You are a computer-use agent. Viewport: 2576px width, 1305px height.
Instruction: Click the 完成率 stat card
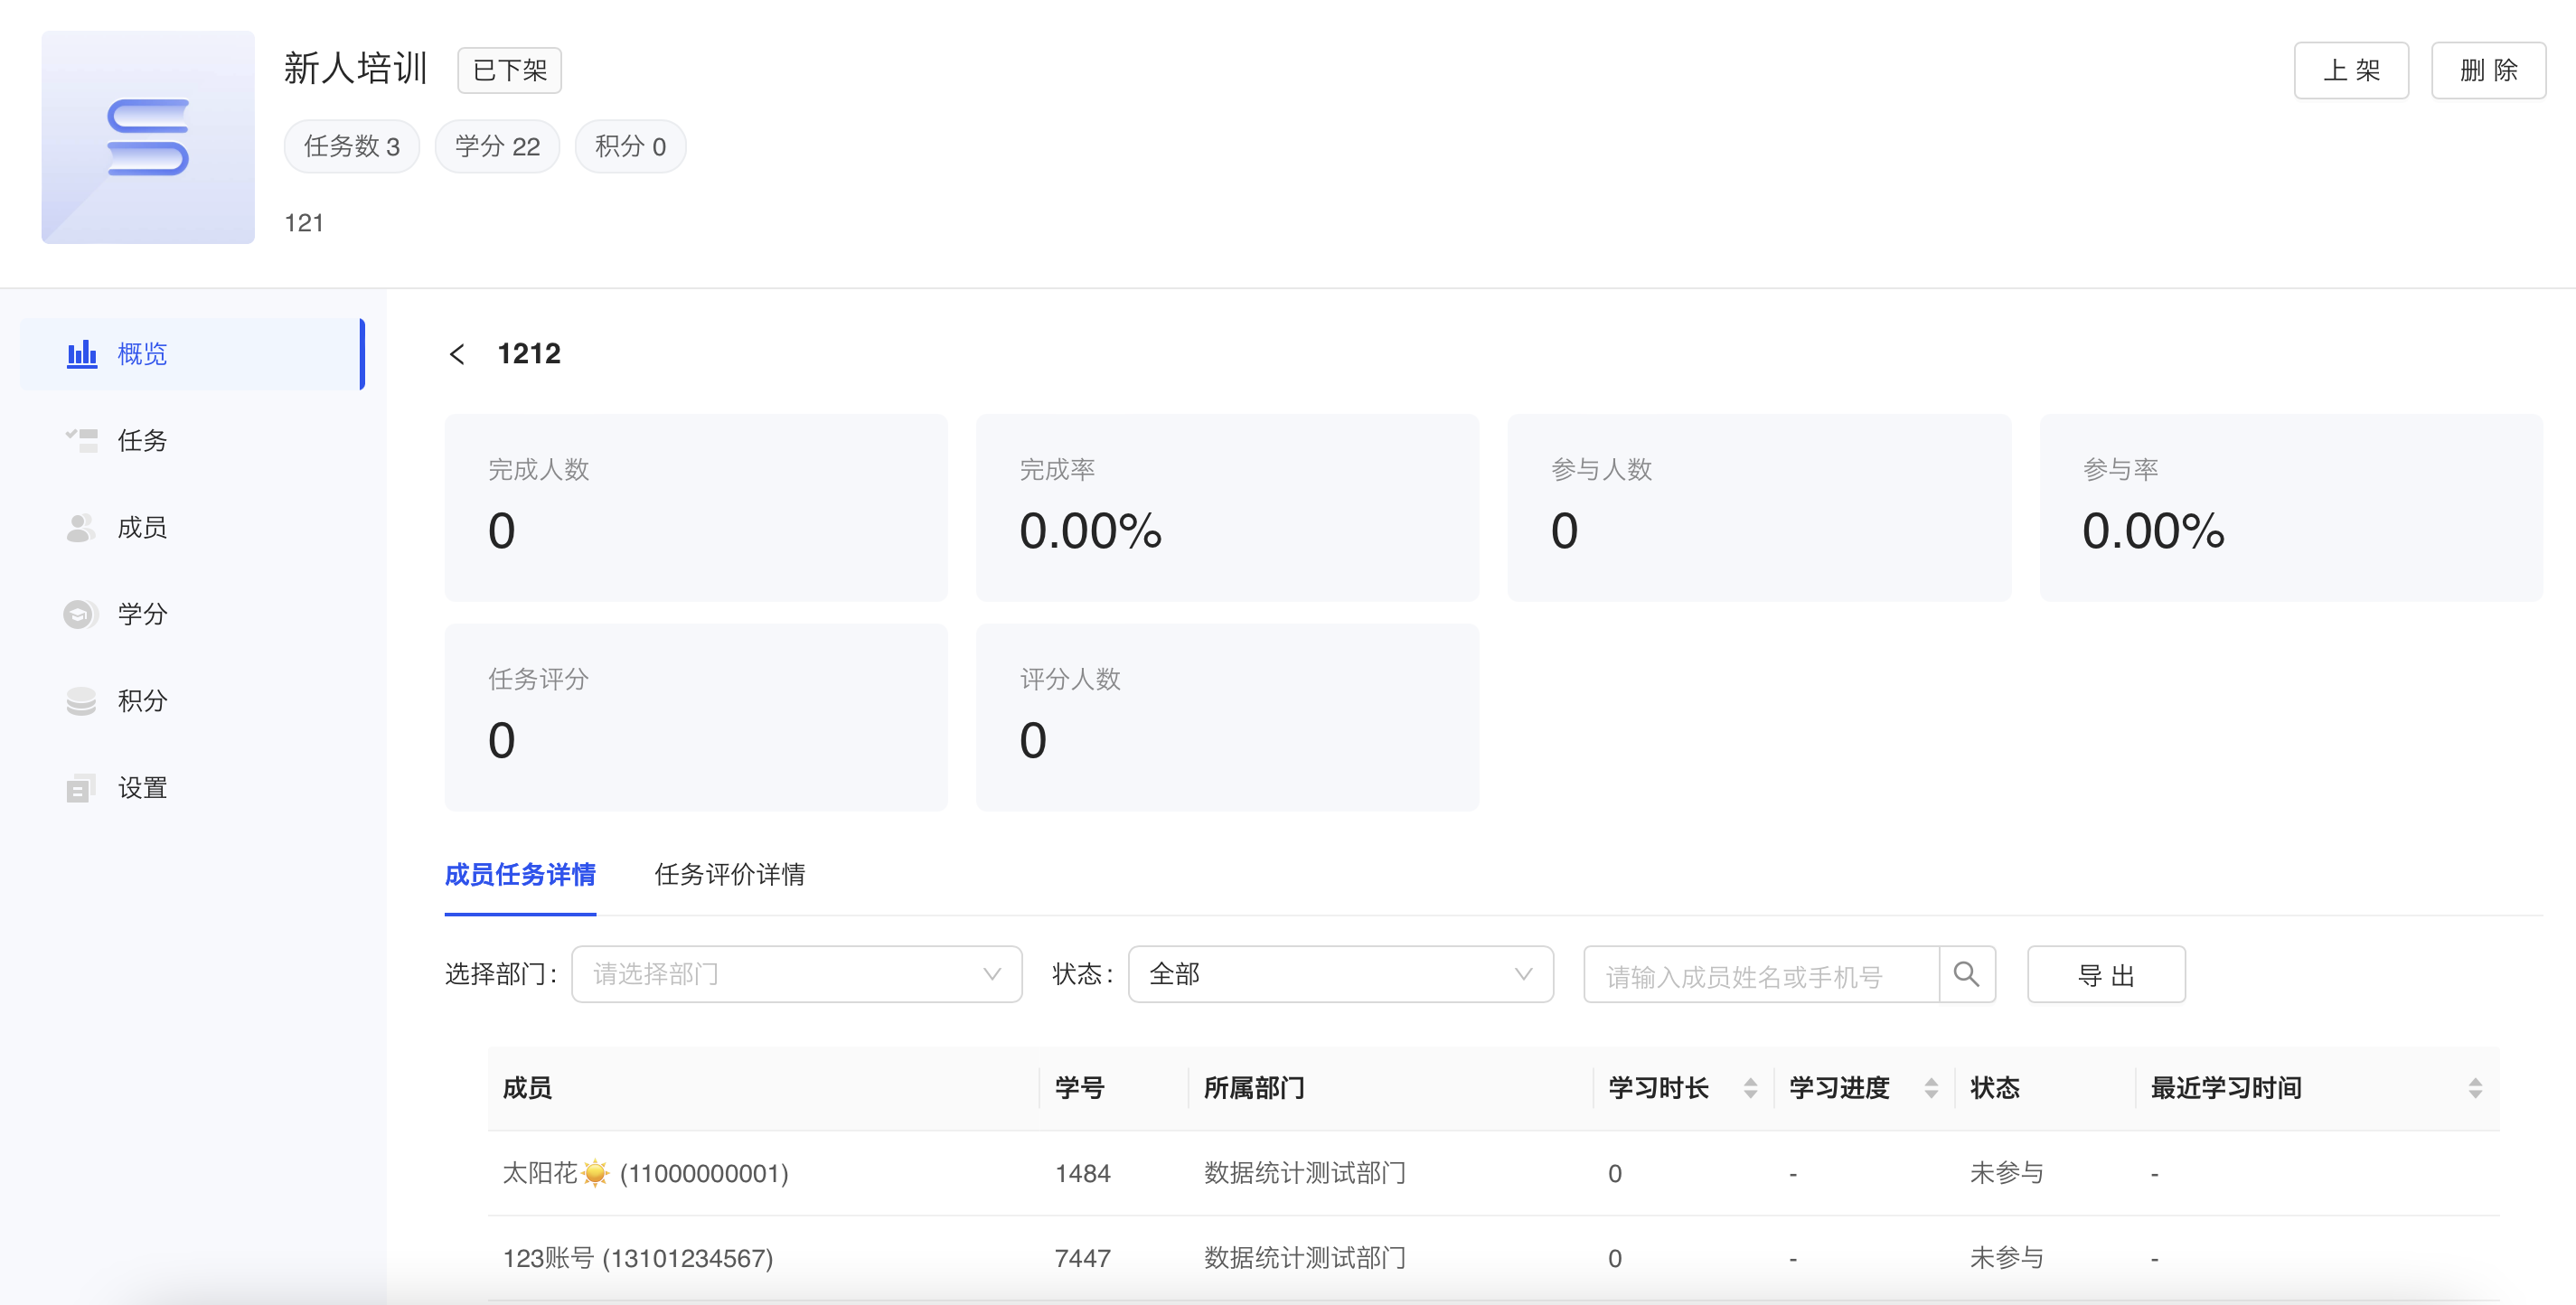[x=1227, y=508]
